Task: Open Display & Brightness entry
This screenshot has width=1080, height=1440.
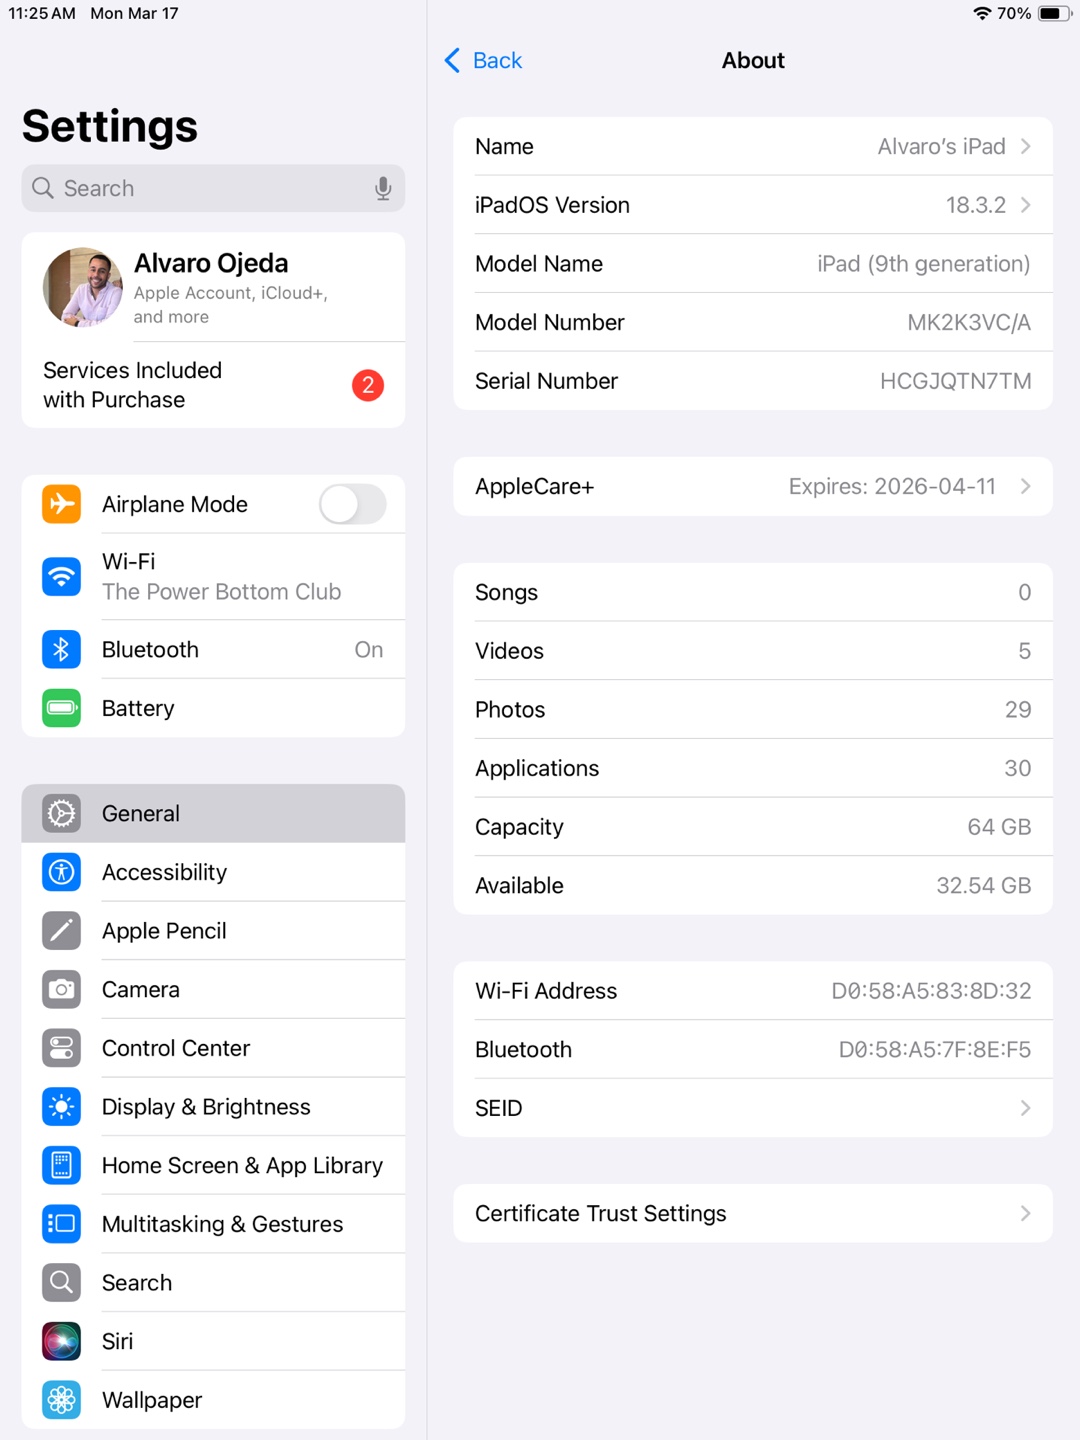Action: pyautogui.click(x=213, y=1107)
